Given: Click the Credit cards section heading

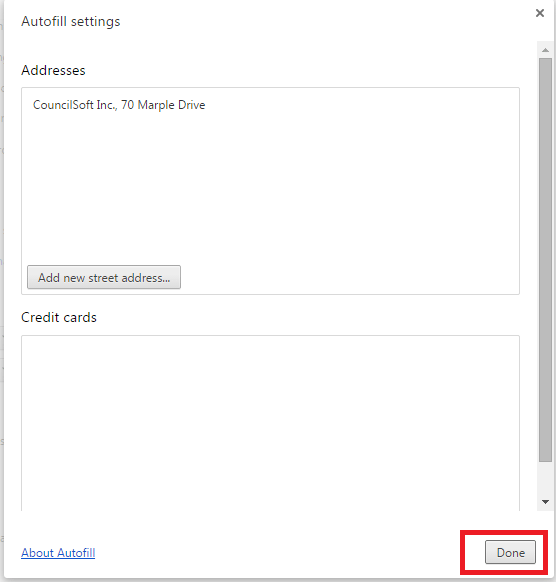Looking at the screenshot, I should (59, 317).
